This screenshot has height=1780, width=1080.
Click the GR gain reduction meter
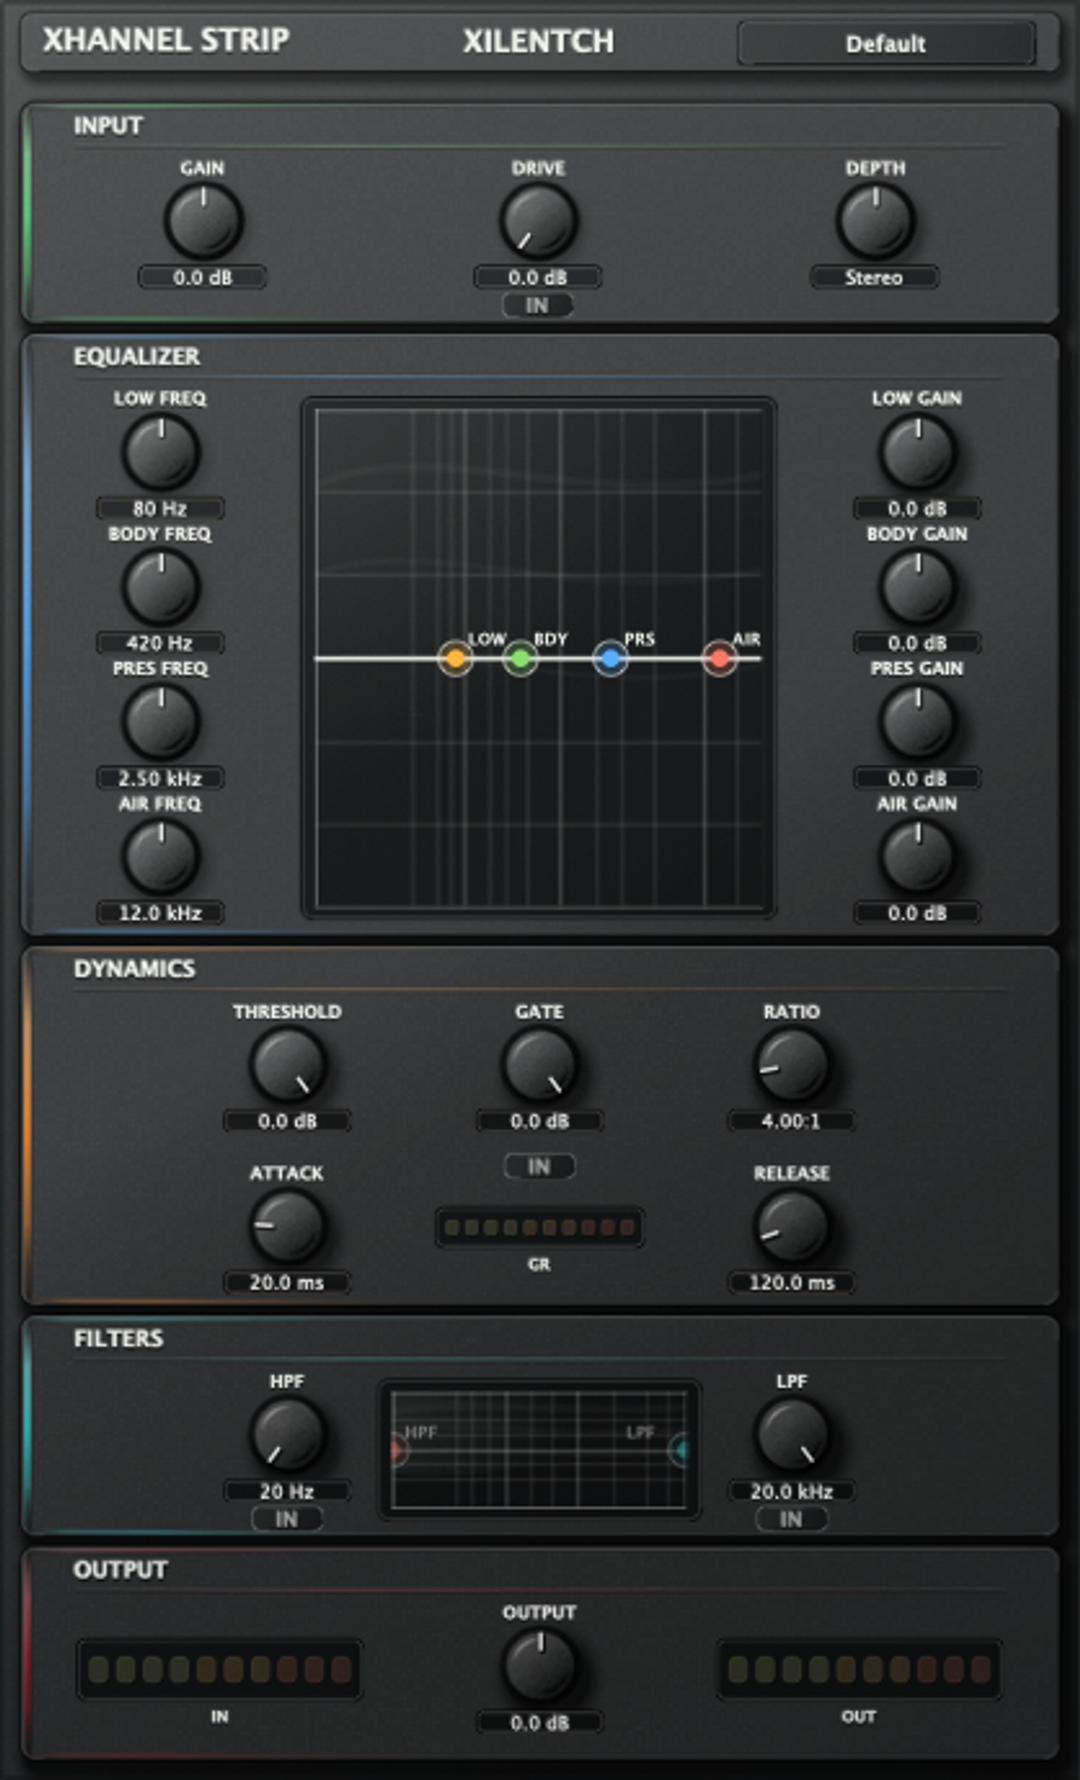[x=539, y=1227]
